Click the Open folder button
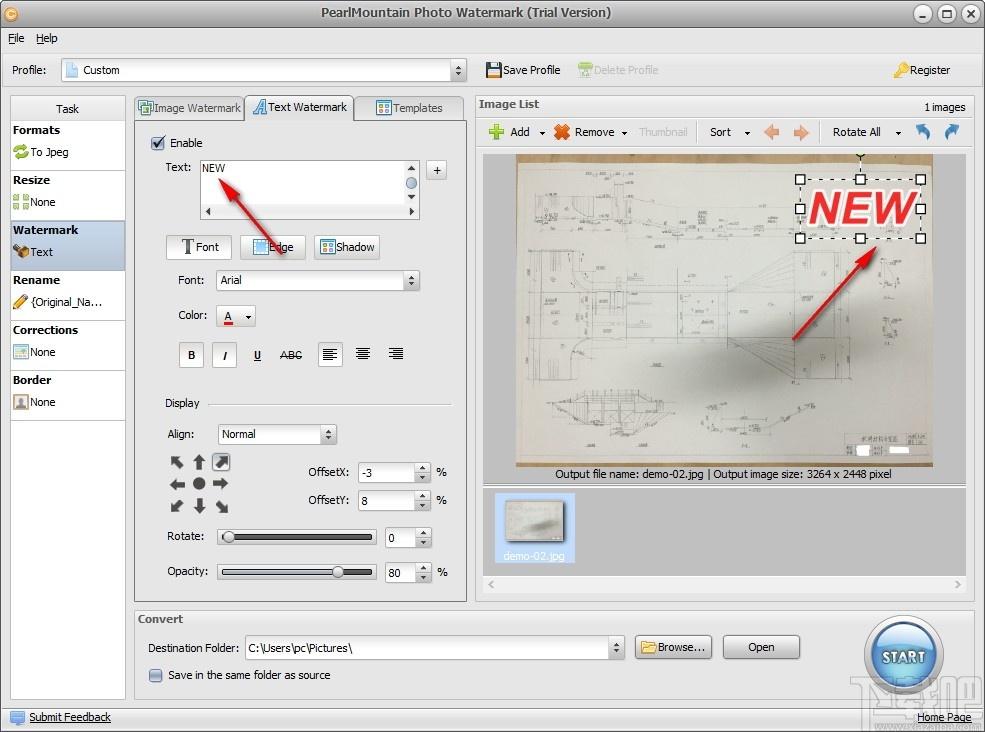 coord(761,647)
